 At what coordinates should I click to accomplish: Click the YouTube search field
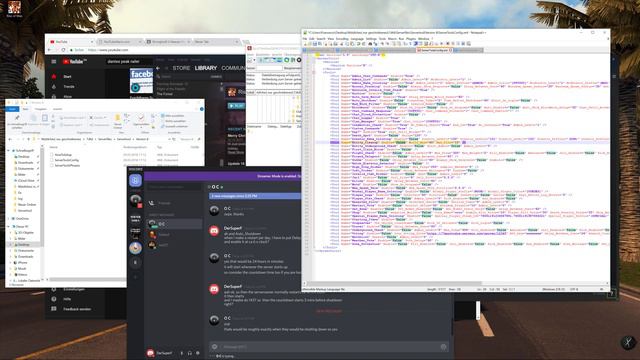tap(129, 61)
